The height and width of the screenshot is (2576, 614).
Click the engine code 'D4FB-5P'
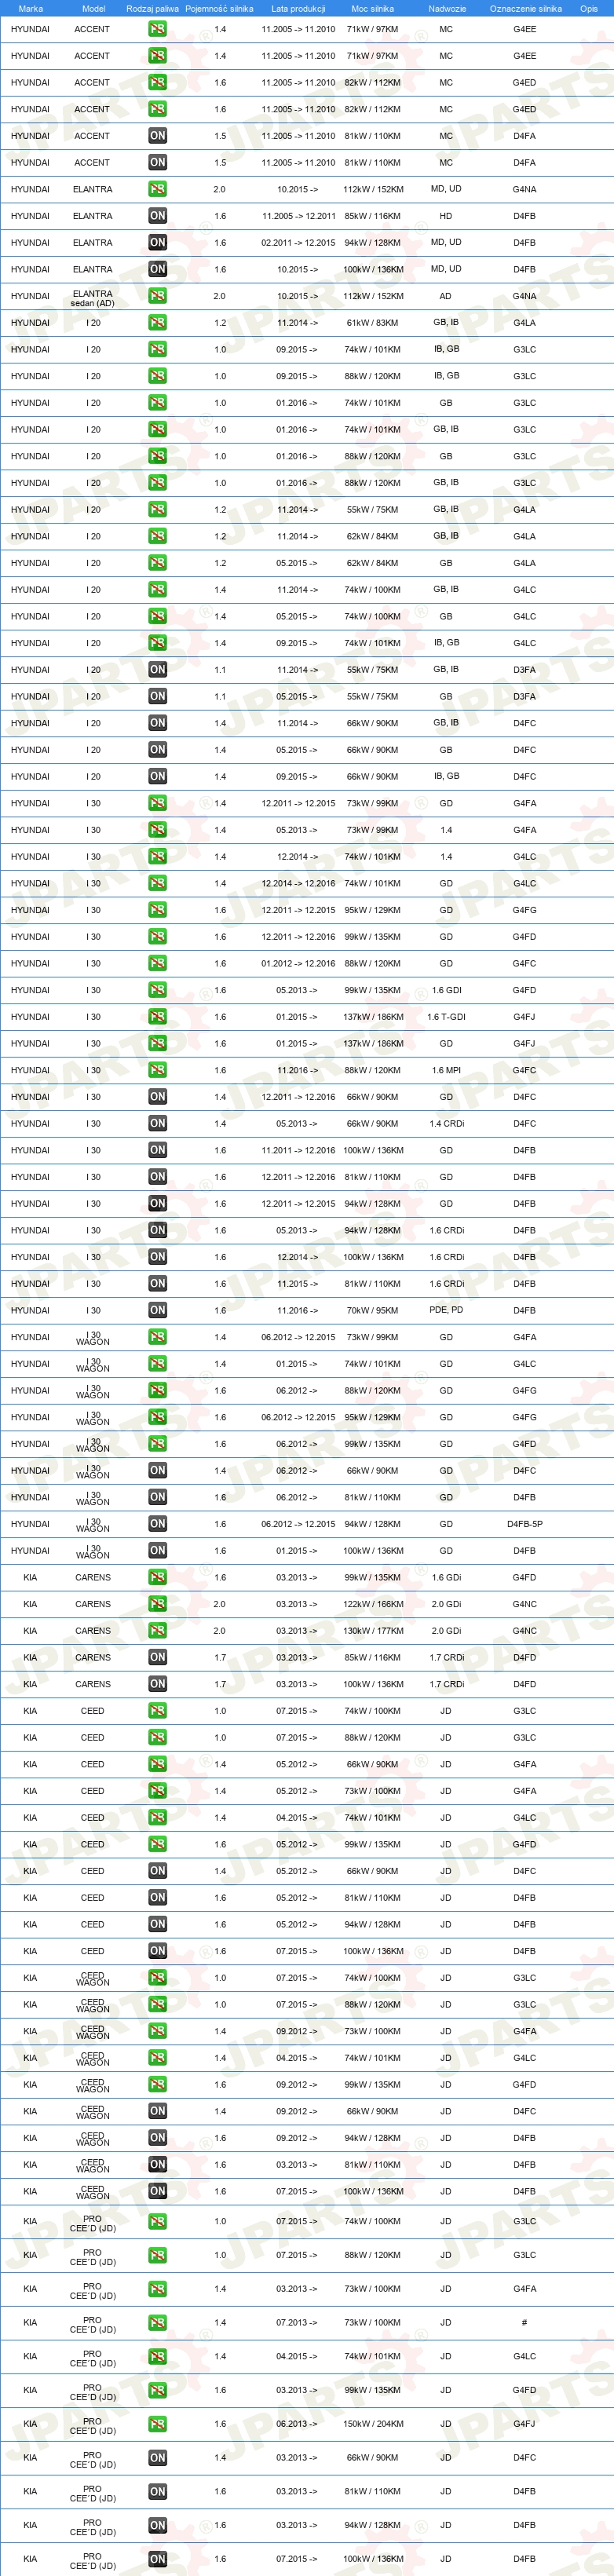tap(525, 1524)
